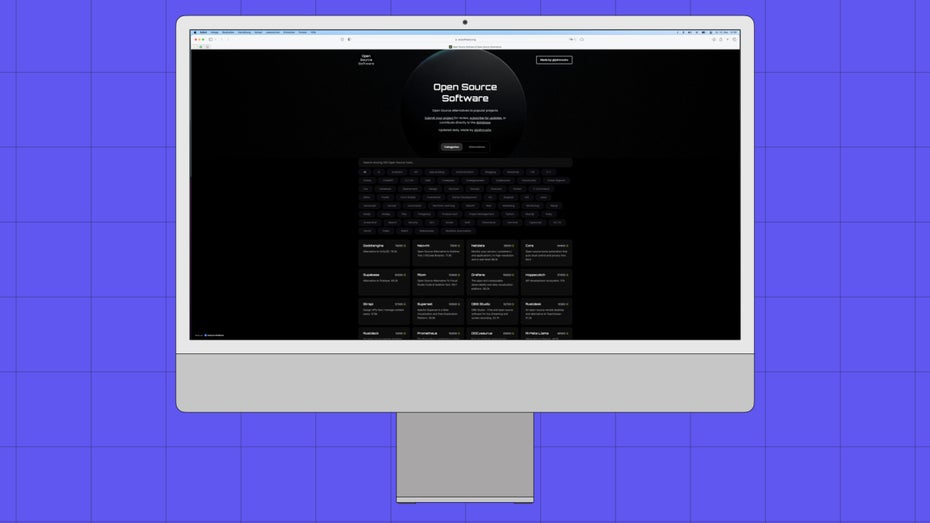Switch to the Alternatives view

point(477,147)
